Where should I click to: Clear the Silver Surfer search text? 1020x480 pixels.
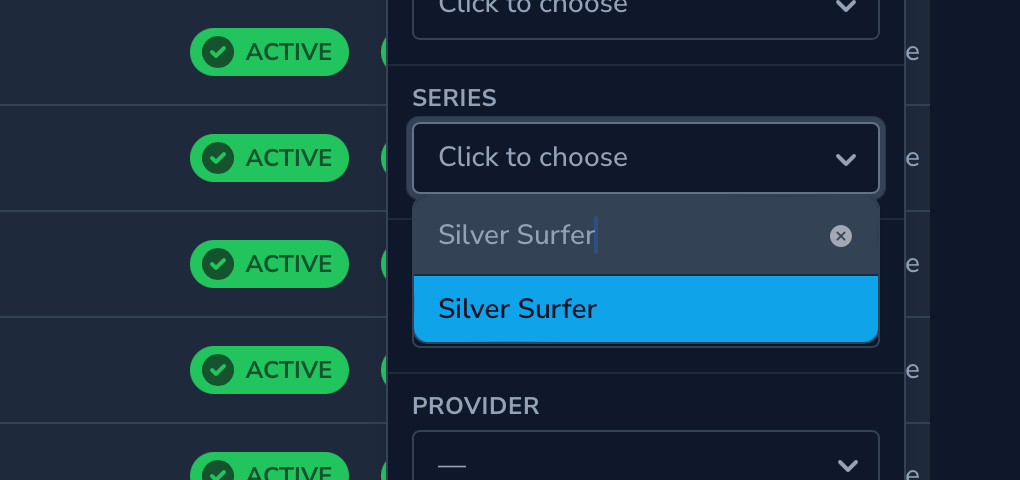841,236
